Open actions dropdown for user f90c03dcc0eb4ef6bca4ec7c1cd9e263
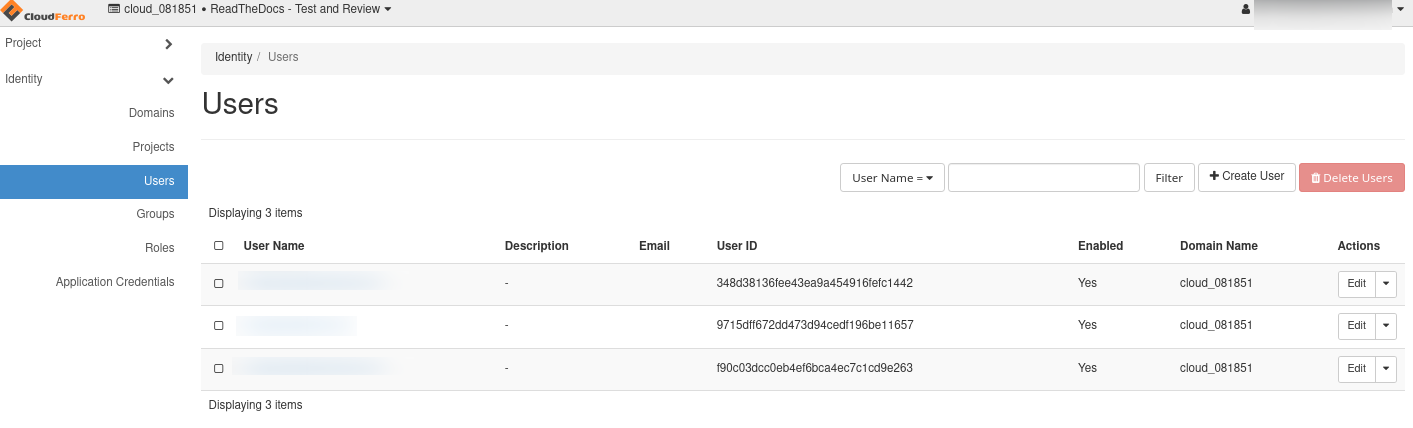1413x428 pixels. 1386,369
